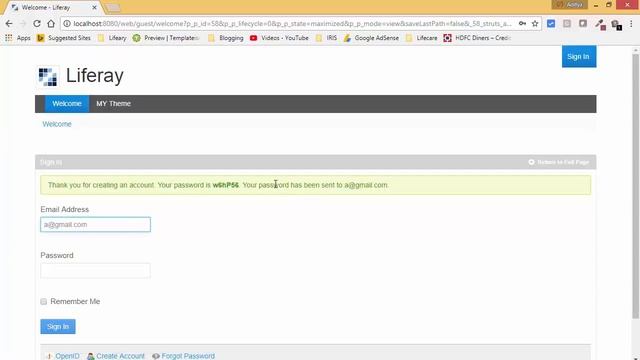
Task: Open Lifecare bookmark folder
Action: [x=422, y=38]
